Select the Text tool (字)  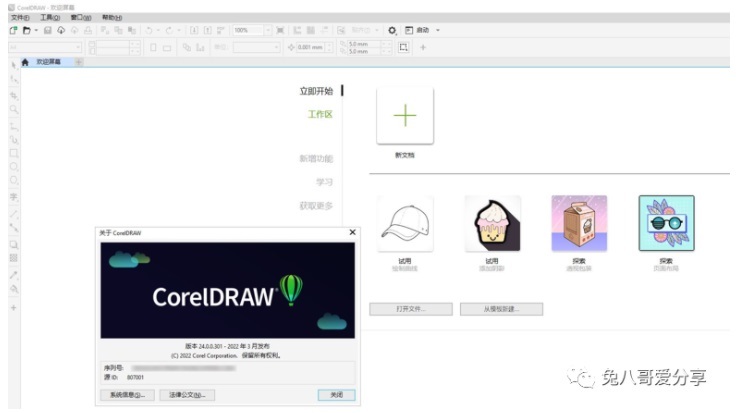(14, 197)
